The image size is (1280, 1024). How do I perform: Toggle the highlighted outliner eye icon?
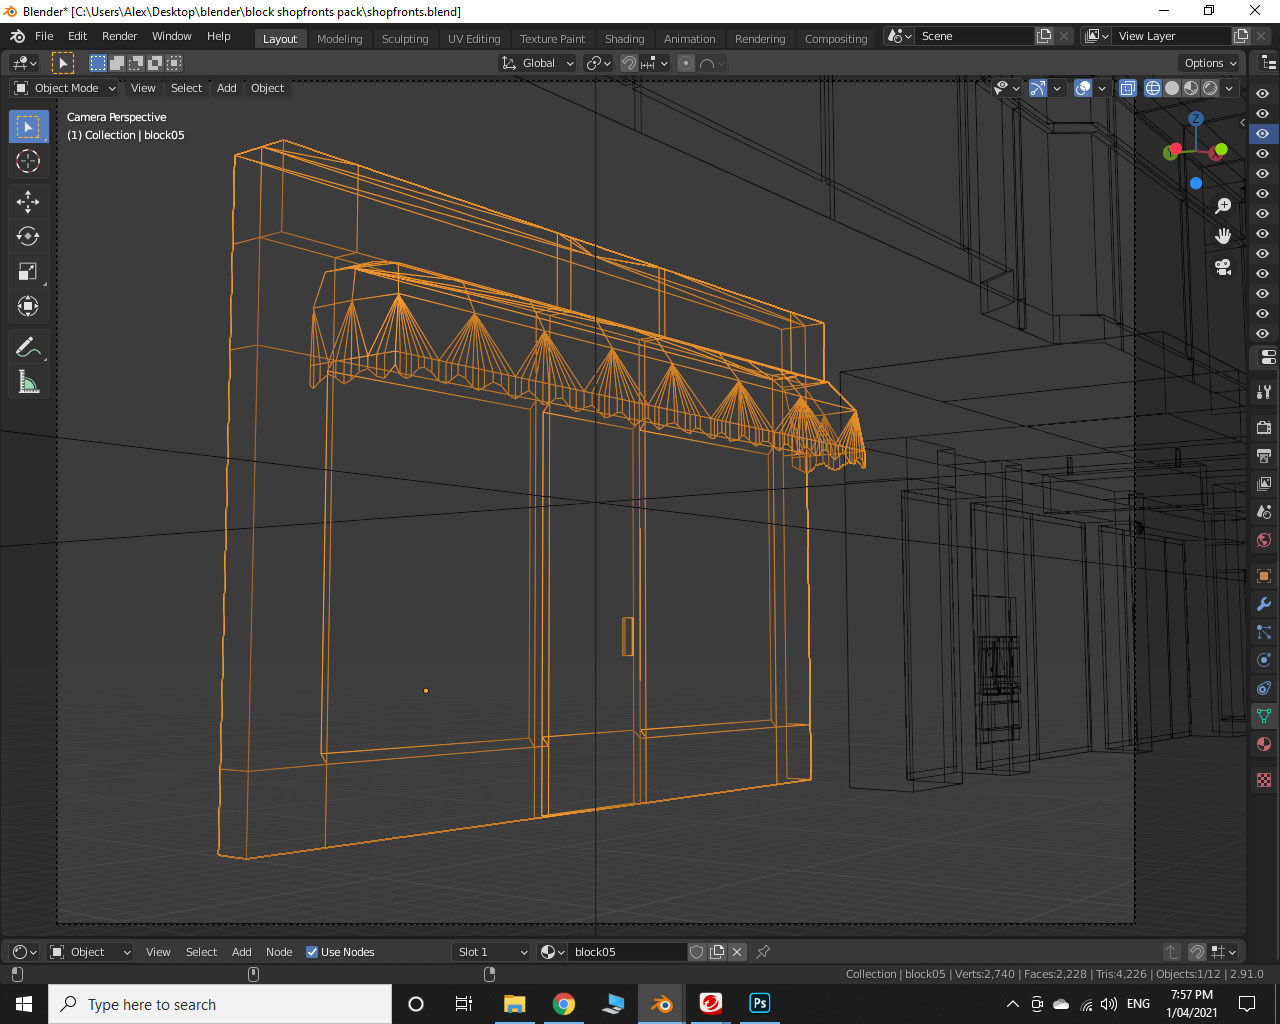(x=1262, y=133)
